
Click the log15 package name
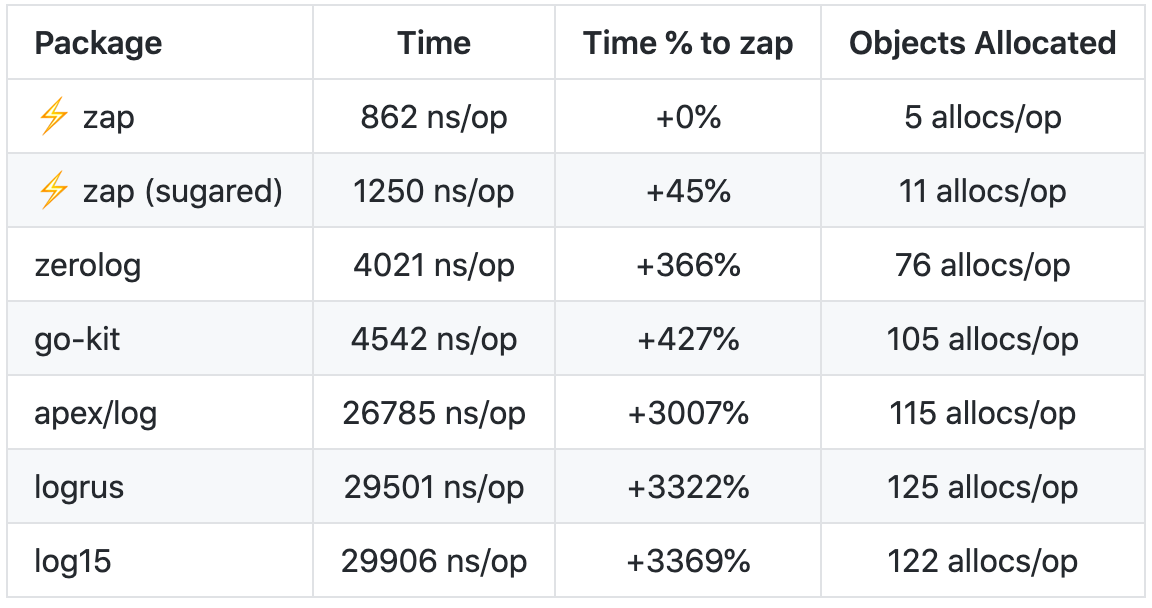[x=73, y=561]
